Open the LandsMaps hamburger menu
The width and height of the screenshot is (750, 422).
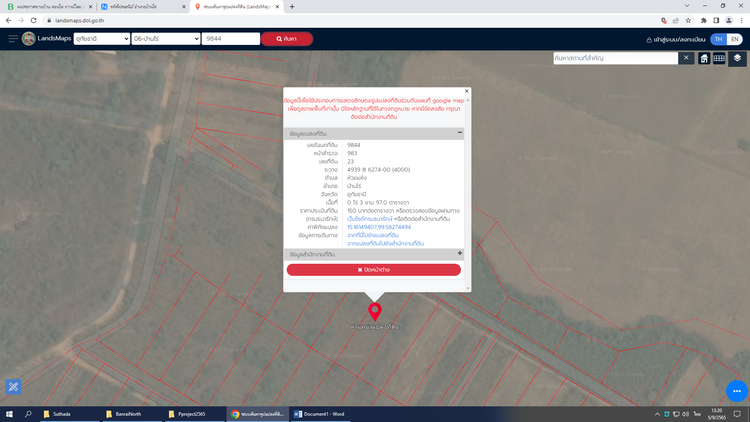tap(14, 39)
